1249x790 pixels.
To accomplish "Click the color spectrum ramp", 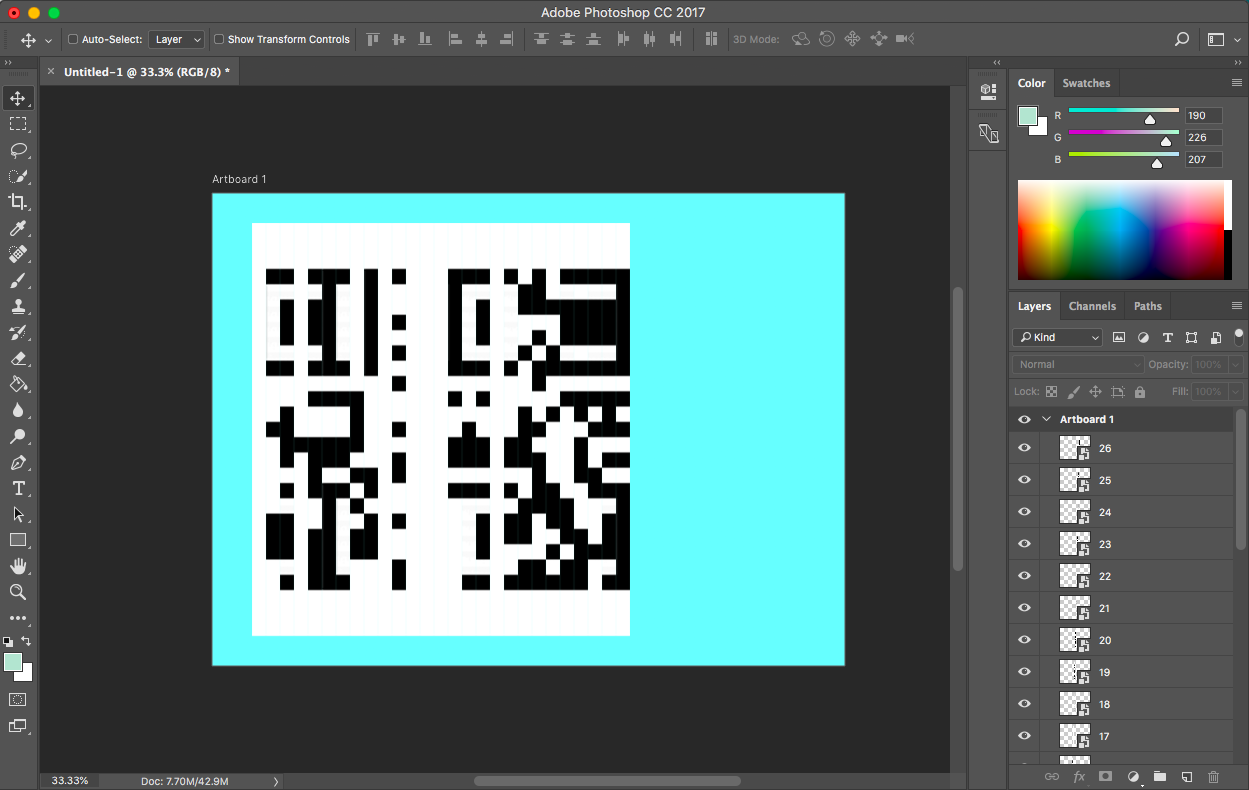I will (x=1121, y=230).
